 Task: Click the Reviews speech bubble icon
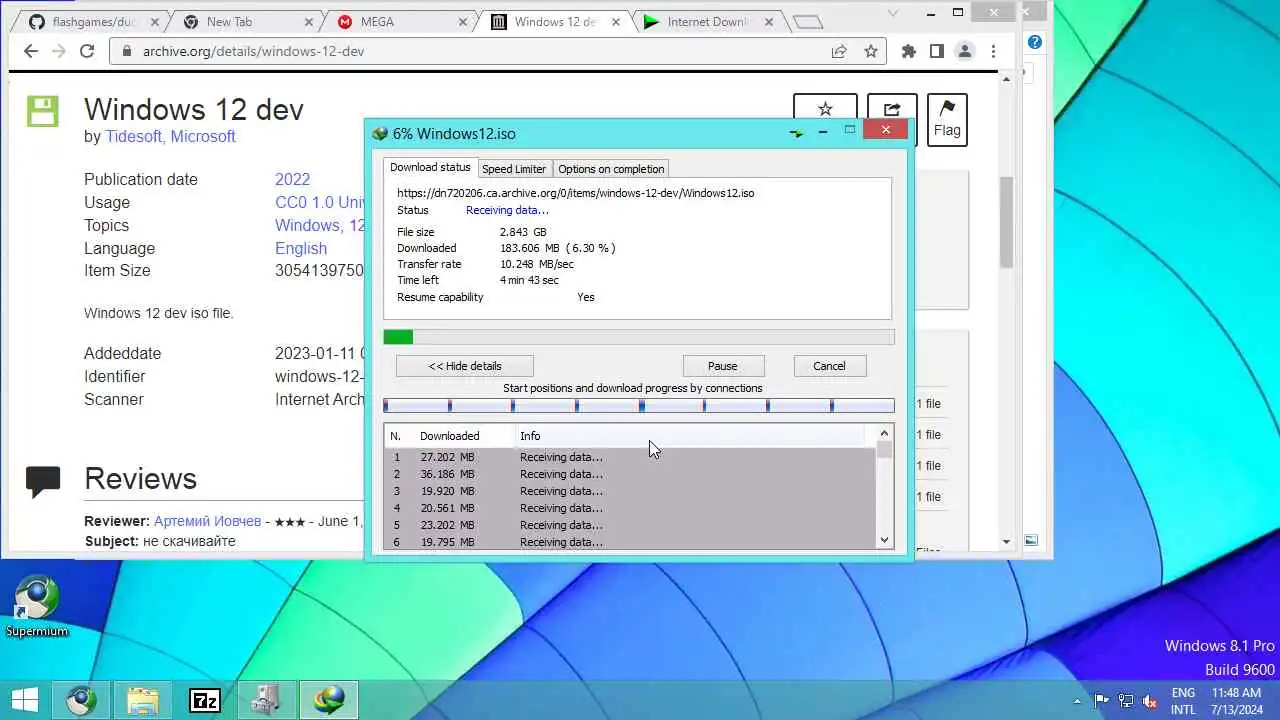[43, 482]
